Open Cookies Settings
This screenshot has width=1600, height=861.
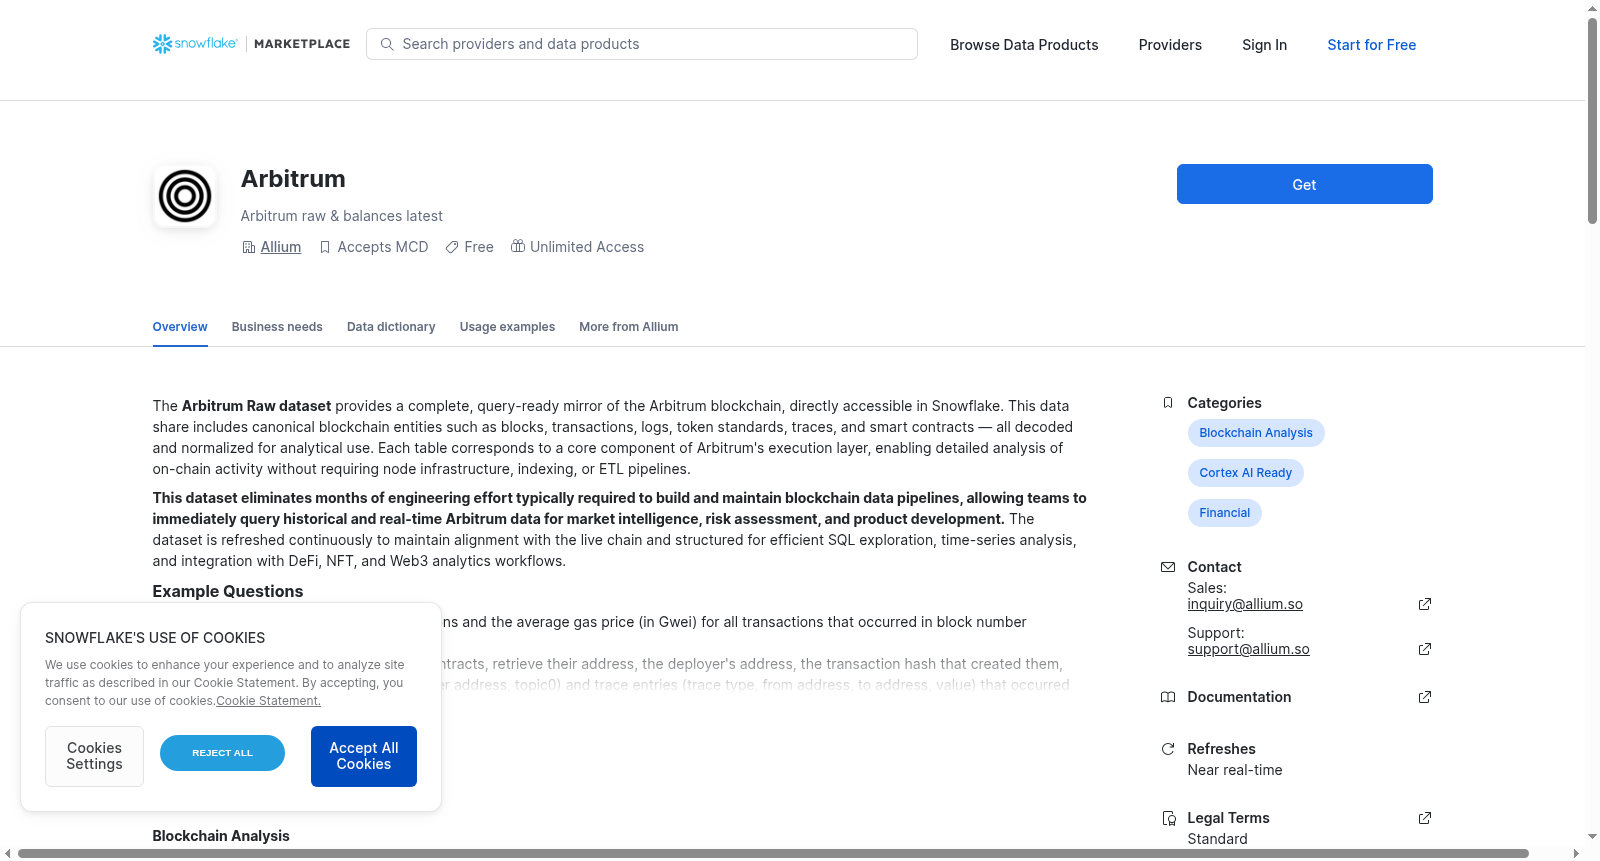coord(94,756)
